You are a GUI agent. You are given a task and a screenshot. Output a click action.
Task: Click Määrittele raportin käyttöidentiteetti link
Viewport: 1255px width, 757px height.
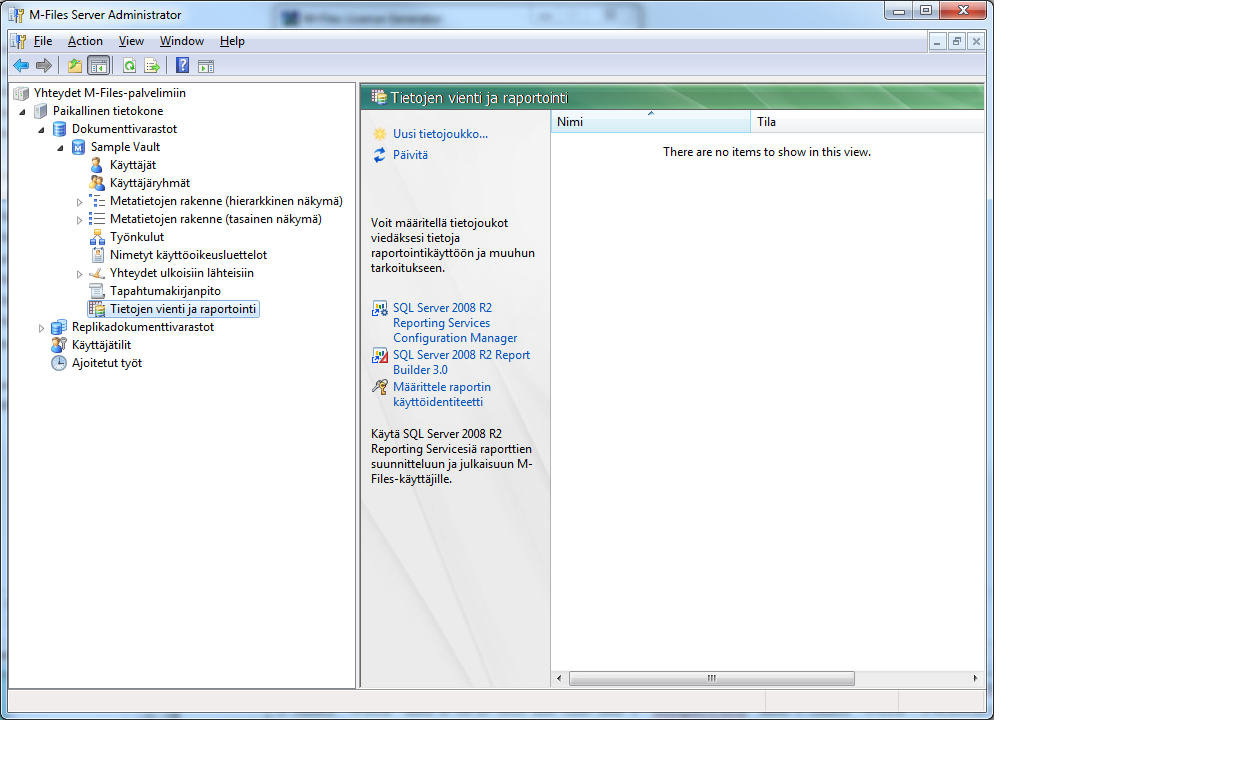tap(442, 394)
